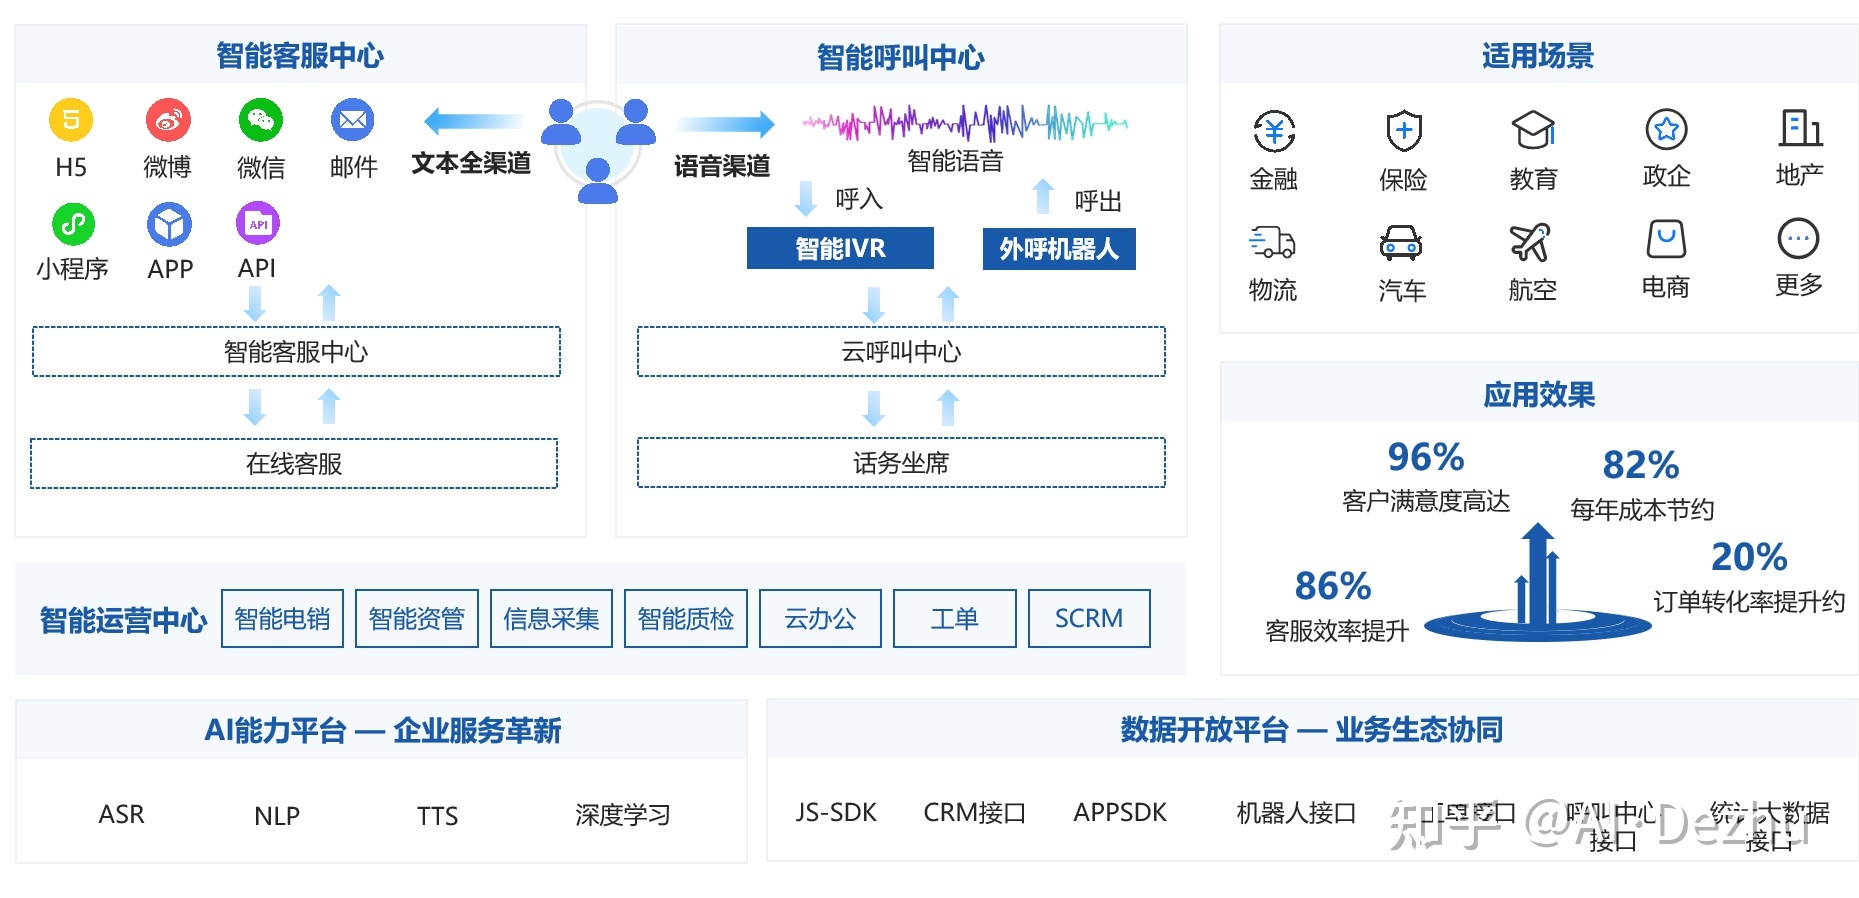Screen dimensions: 1859x898
Task: Click the 智能语音 label
Action: click(x=955, y=161)
